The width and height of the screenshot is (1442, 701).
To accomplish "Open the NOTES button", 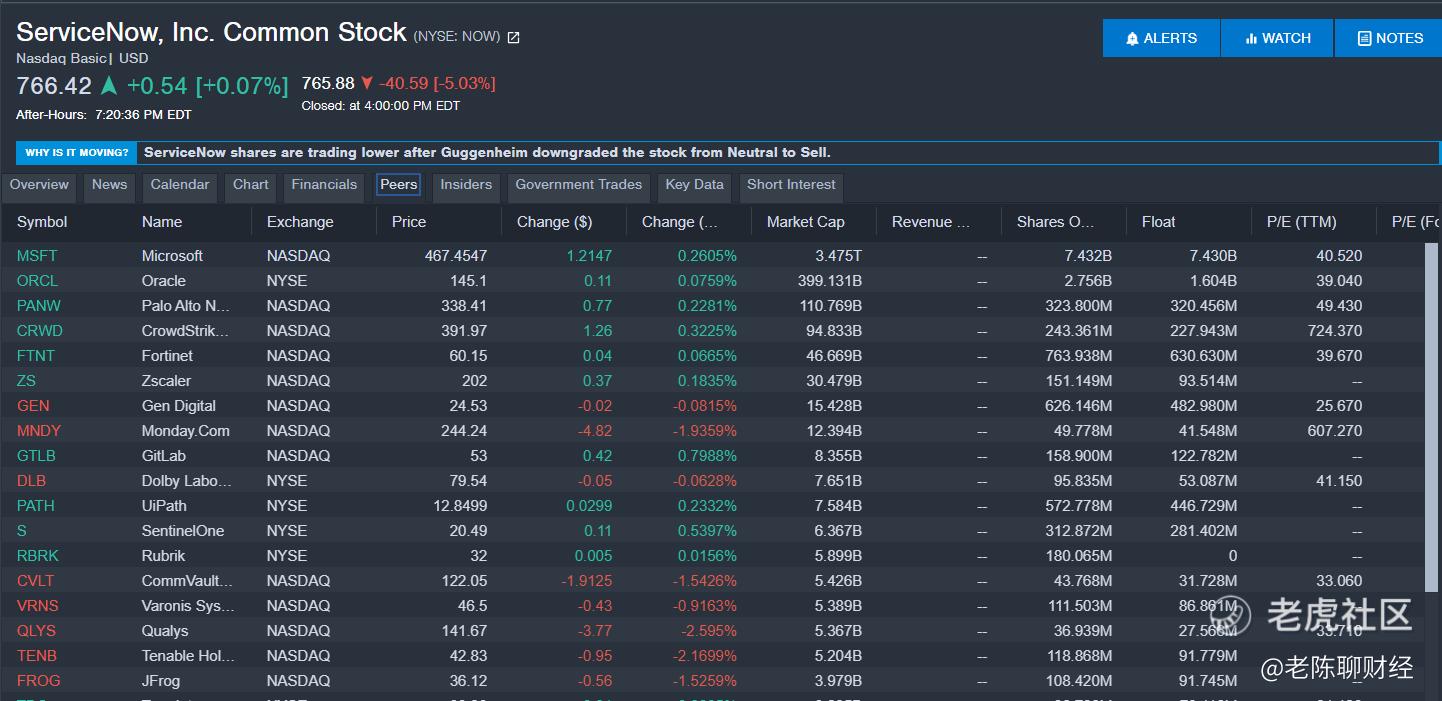I will (1389, 38).
